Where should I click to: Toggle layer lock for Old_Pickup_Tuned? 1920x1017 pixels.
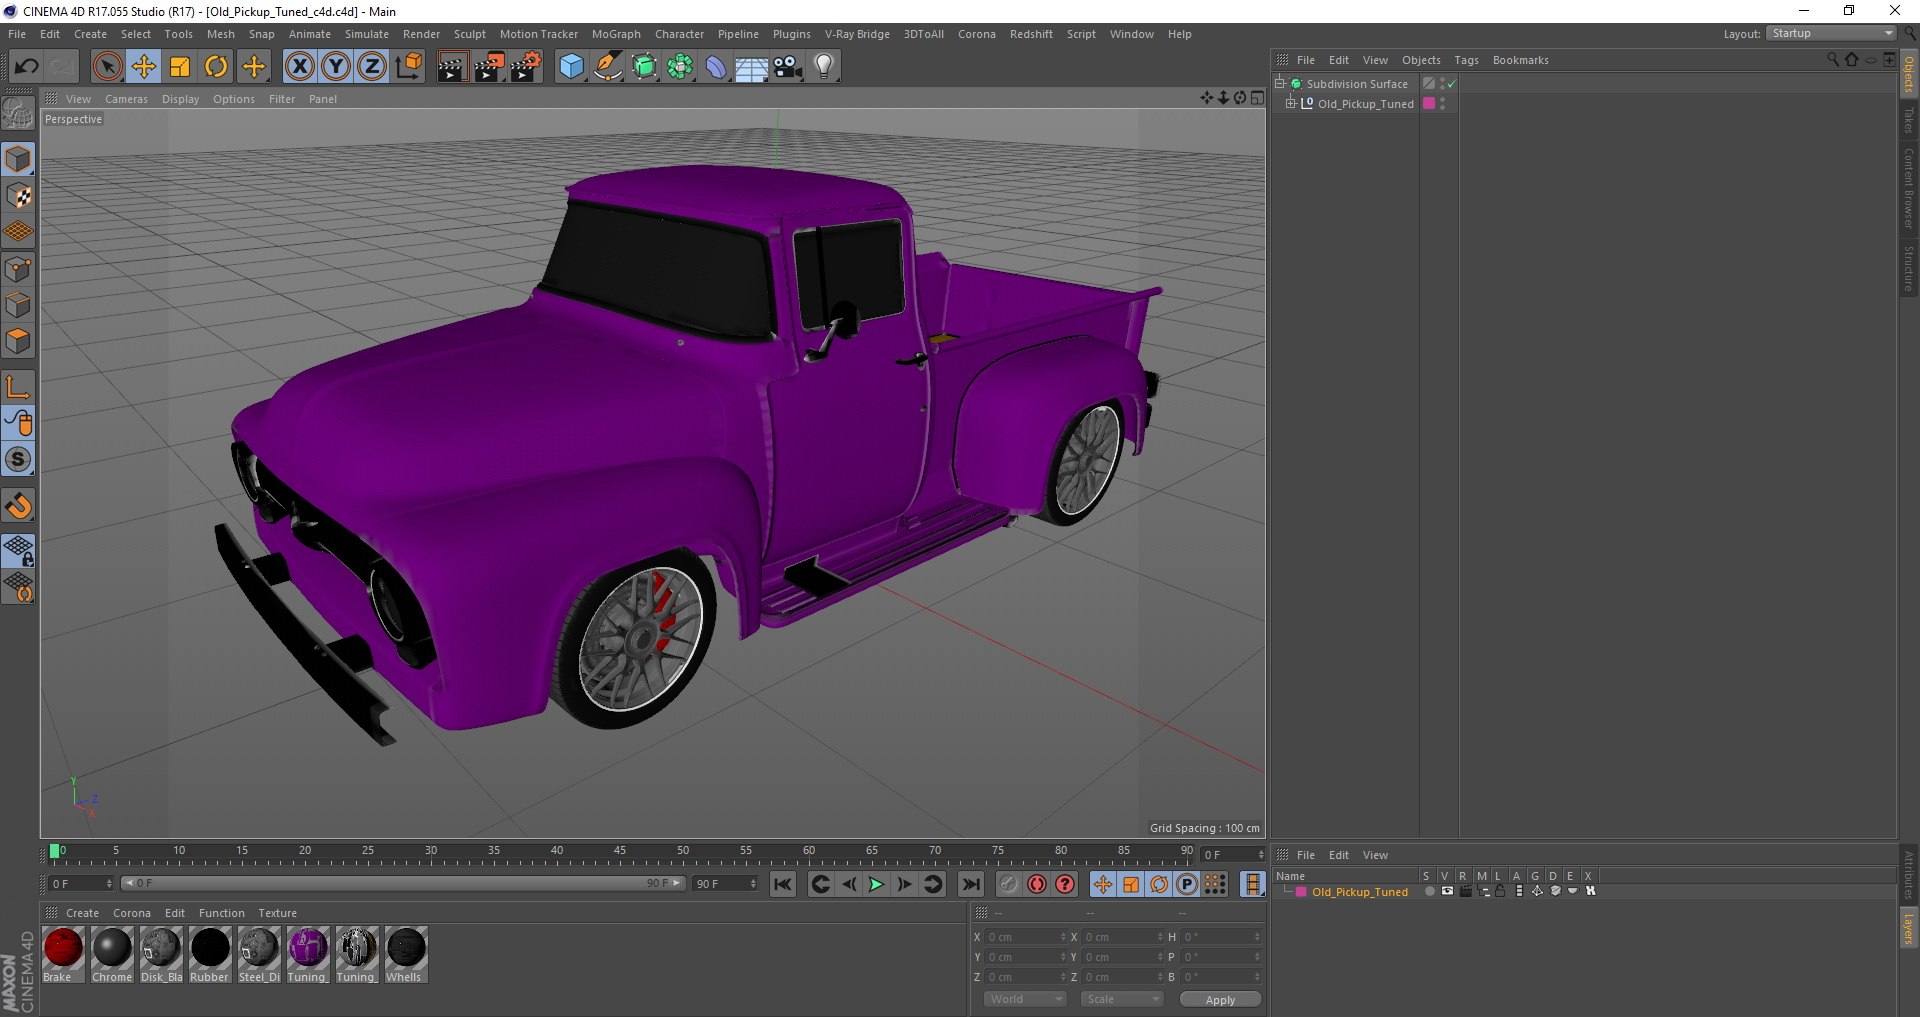[x=1500, y=891]
